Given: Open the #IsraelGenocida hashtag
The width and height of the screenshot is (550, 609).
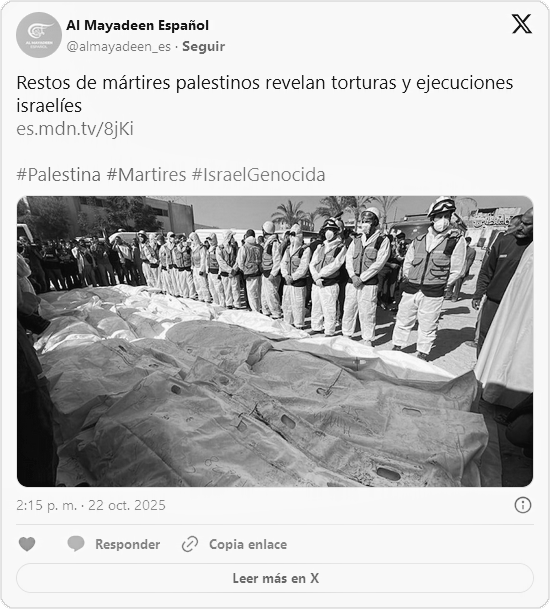Looking at the screenshot, I should pos(259,175).
